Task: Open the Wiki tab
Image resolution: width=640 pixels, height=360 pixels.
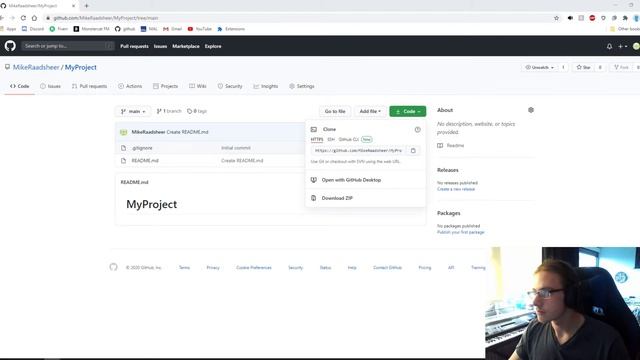Action: 198,86
